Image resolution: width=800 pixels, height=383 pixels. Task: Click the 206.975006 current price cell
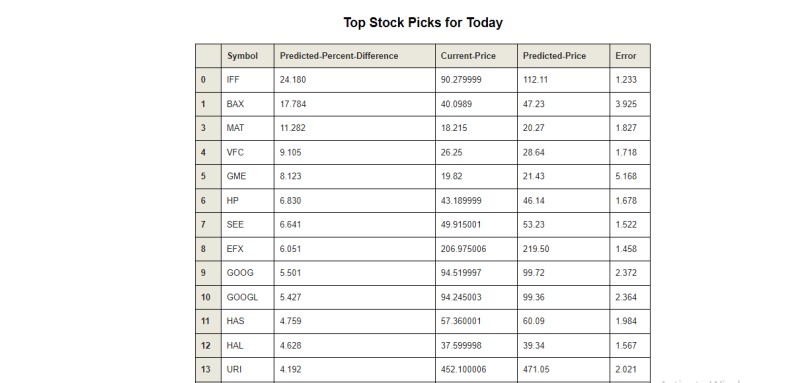pyautogui.click(x=477, y=249)
